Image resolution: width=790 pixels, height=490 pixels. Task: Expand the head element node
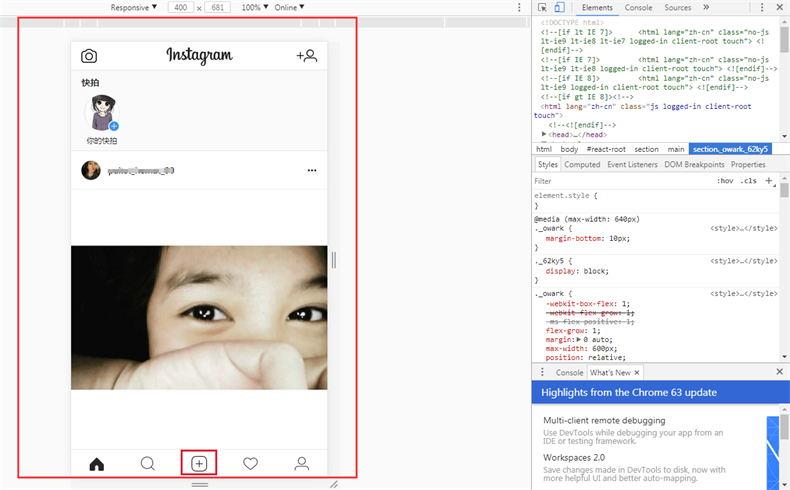pos(544,134)
